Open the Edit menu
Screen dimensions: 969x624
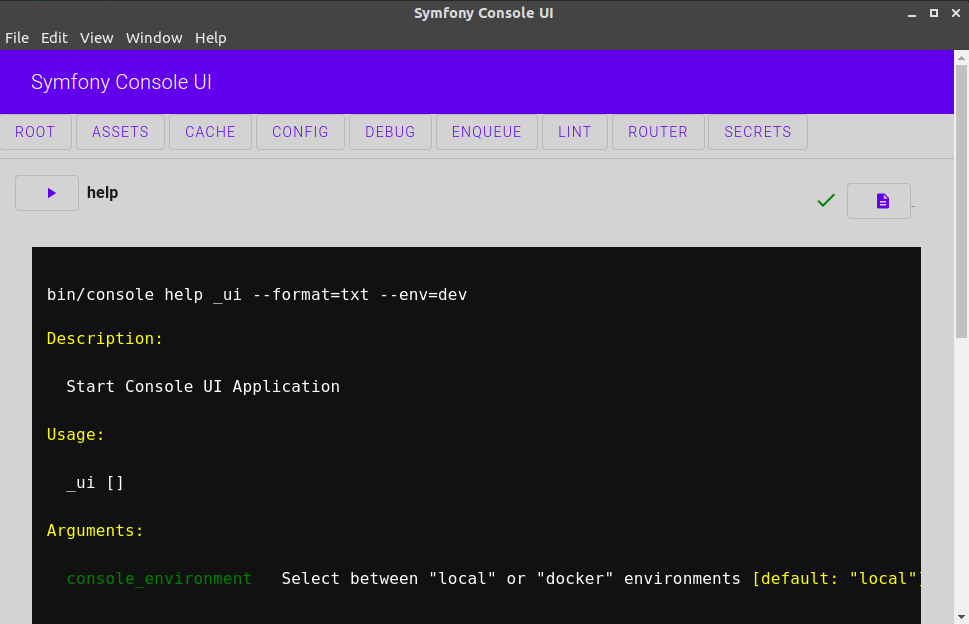point(54,38)
